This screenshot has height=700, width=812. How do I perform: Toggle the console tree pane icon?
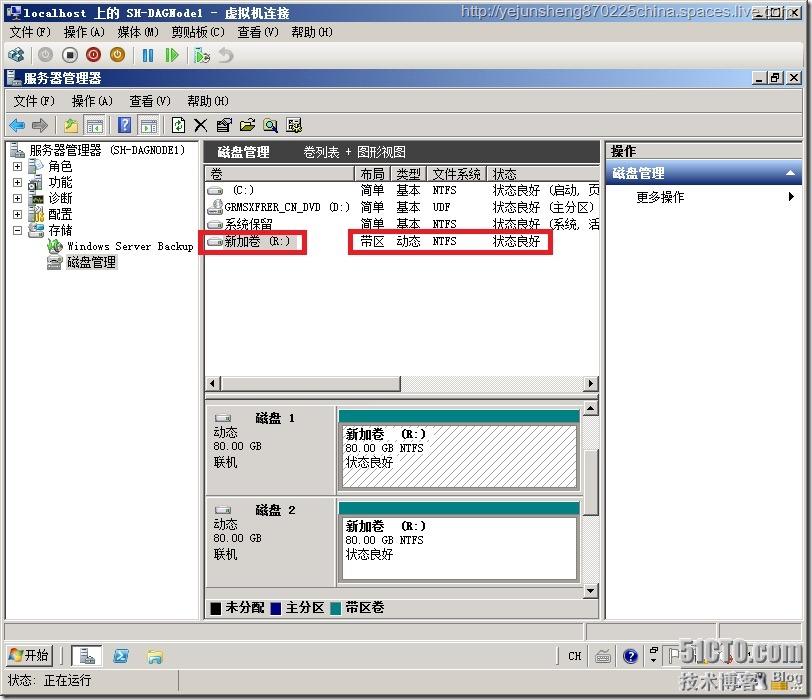pyautogui.click(x=95, y=125)
